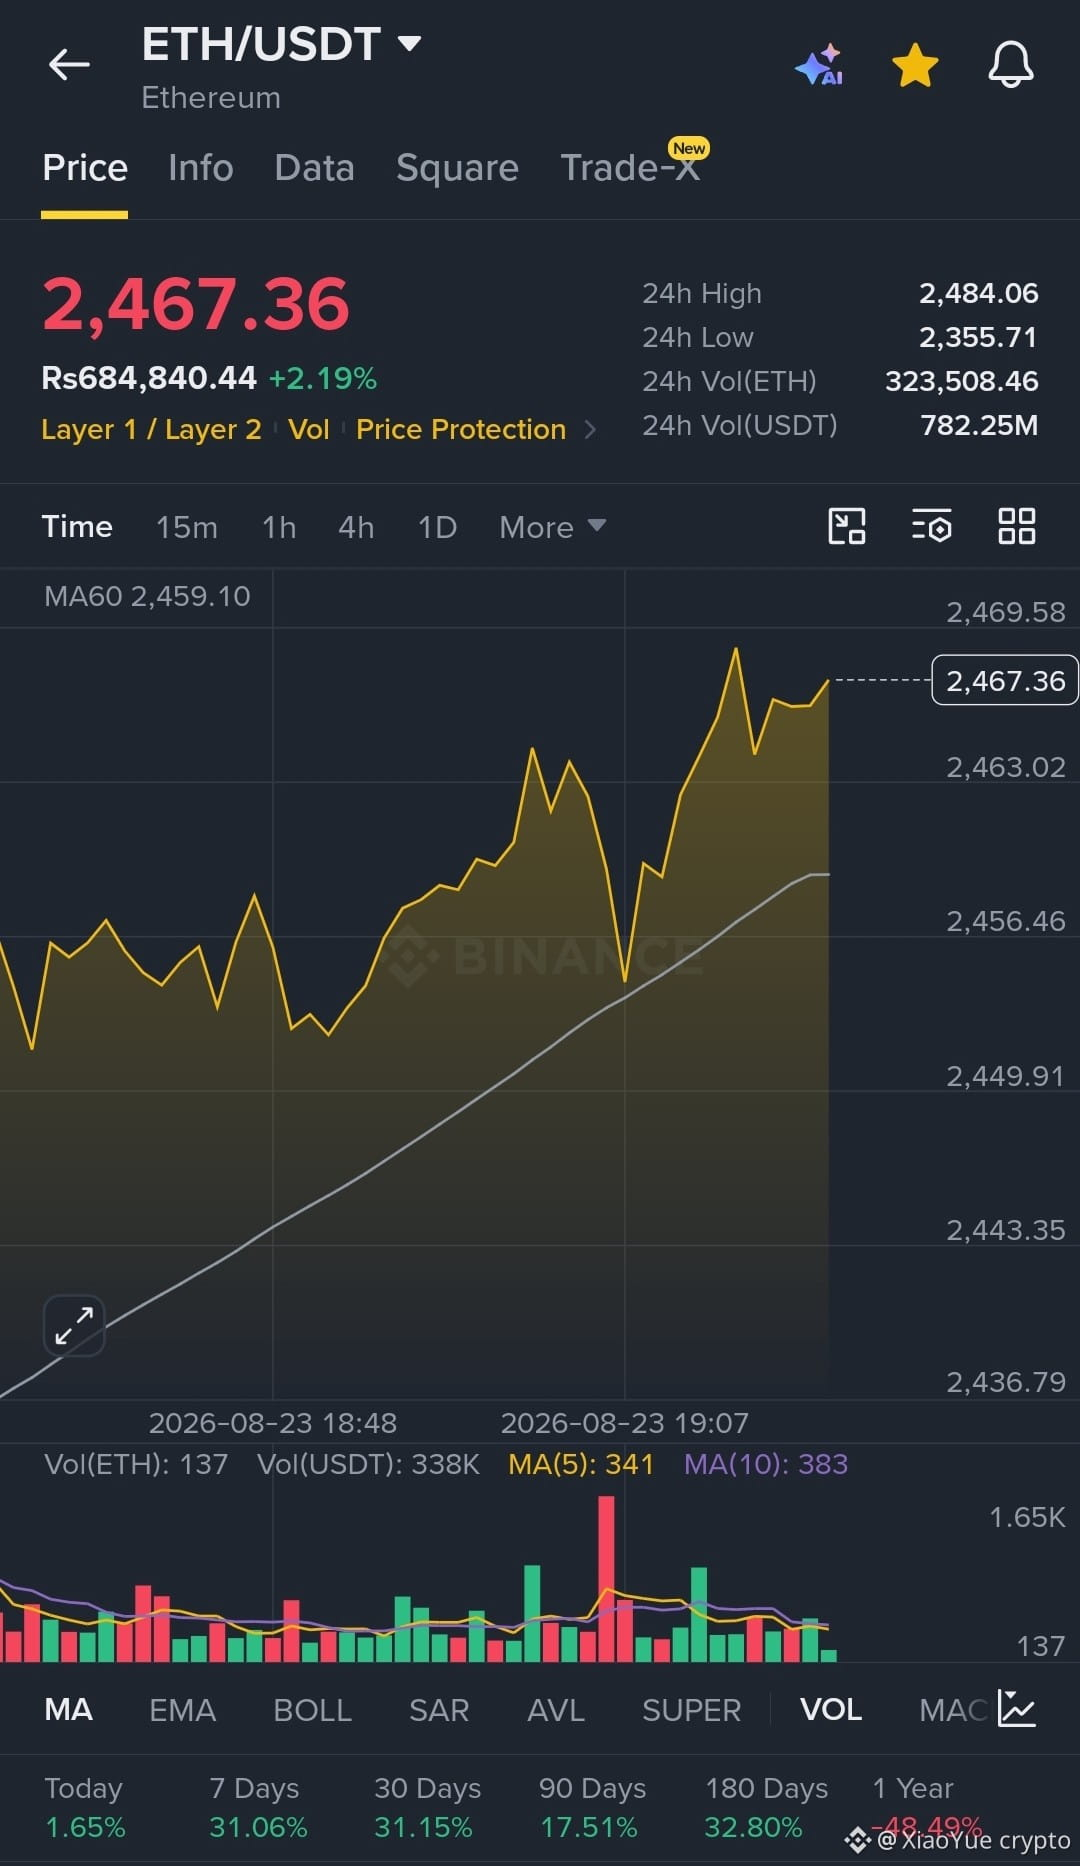Image resolution: width=1080 pixels, height=1866 pixels.
Task: Tap the Rs684,840.44 converted price
Action: click(x=149, y=378)
